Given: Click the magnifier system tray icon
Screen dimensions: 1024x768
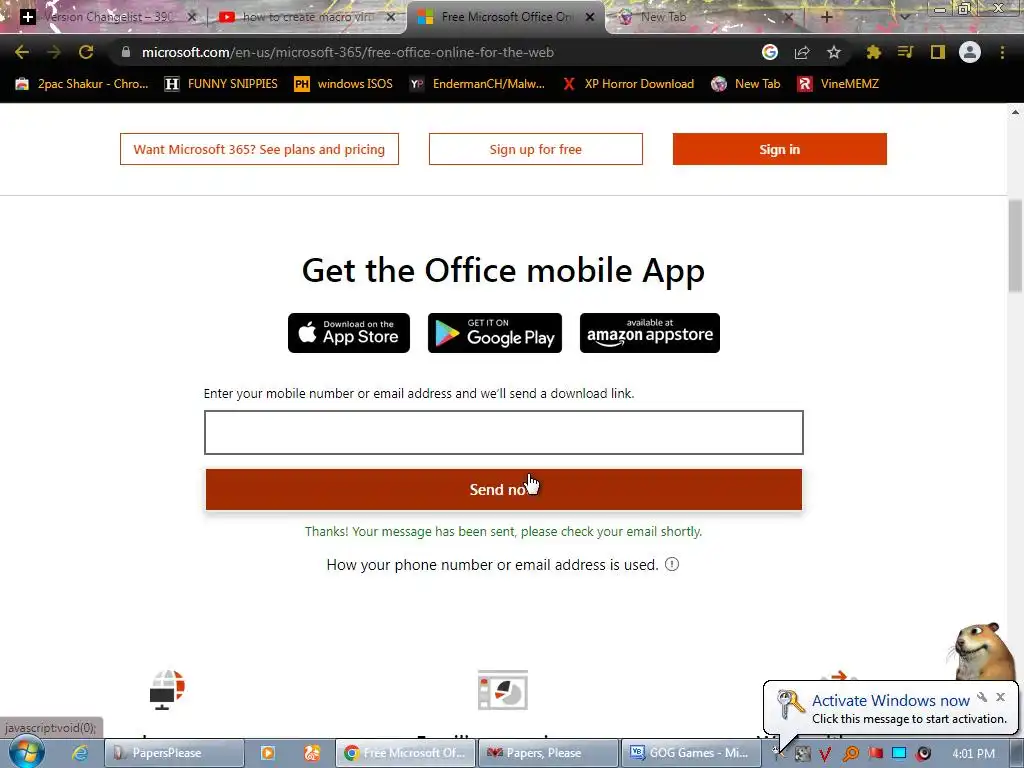Looking at the screenshot, I should click(850, 754).
